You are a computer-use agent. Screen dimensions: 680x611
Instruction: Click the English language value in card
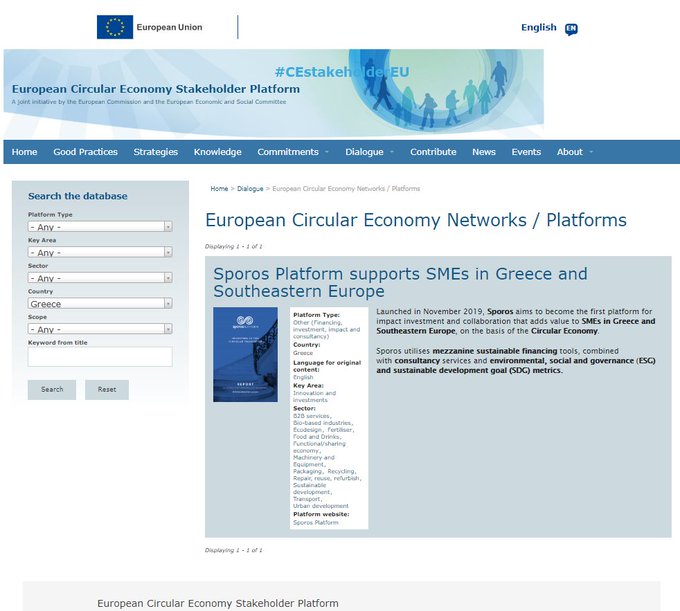(303, 377)
